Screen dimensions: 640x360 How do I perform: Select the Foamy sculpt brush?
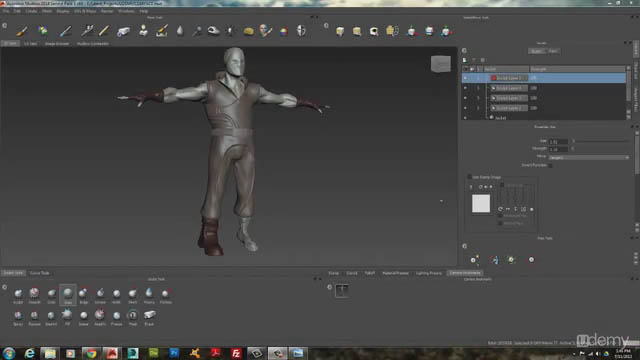coord(149,295)
